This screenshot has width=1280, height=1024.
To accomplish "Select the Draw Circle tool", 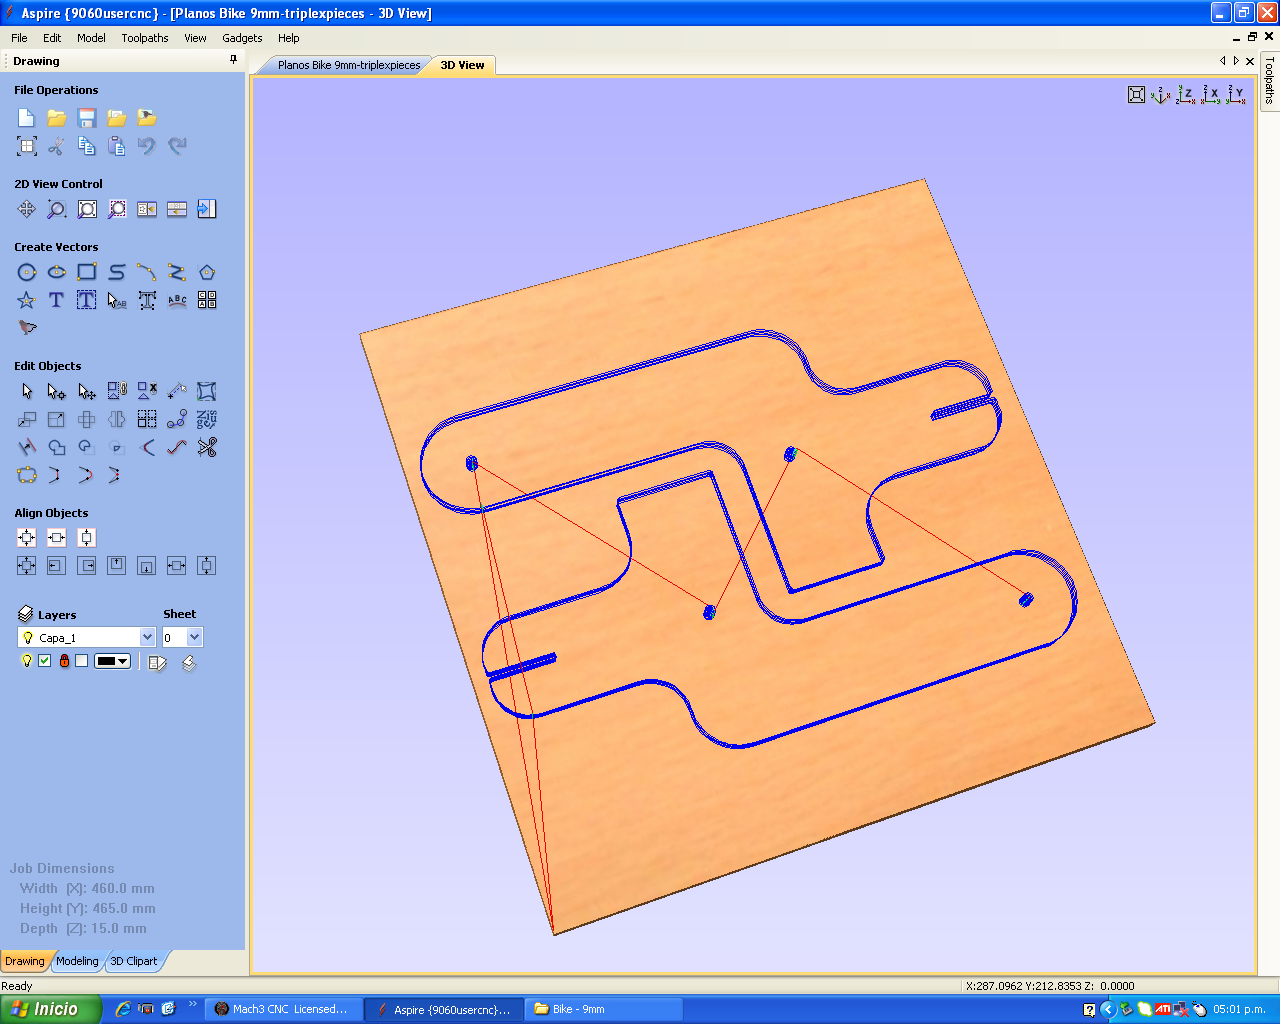I will coord(27,272).
